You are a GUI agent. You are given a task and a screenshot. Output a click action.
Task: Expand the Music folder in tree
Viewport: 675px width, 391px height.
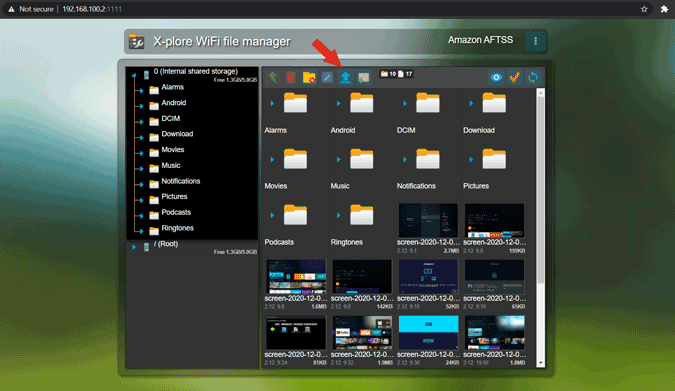click(141, 169)
